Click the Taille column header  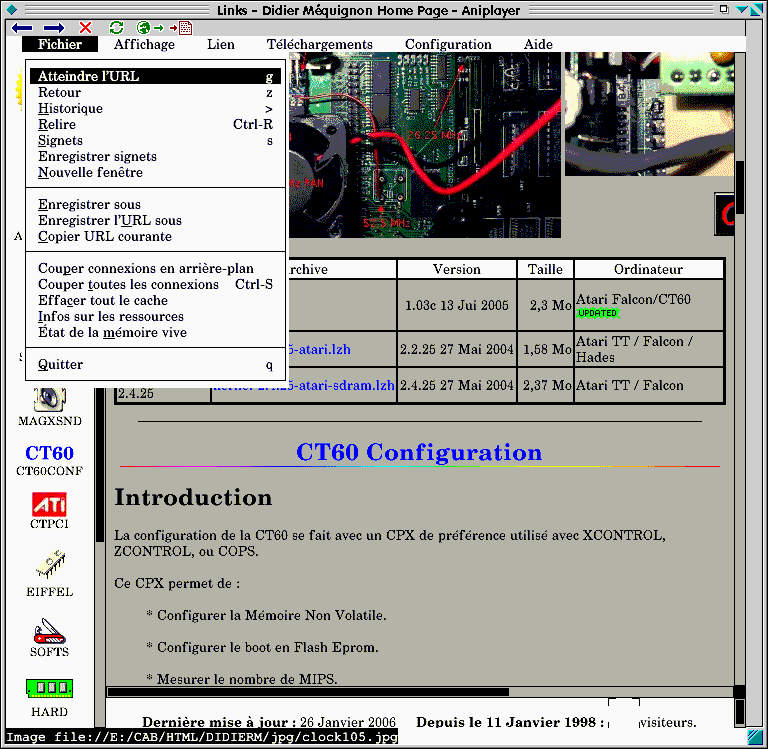click(x=545, y=269)
